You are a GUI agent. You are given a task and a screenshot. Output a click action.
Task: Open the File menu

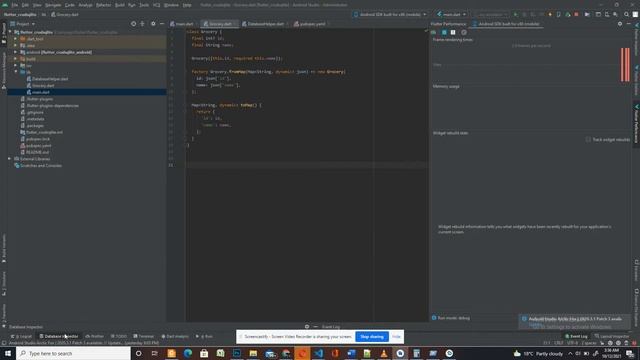[x=15, y=5]
